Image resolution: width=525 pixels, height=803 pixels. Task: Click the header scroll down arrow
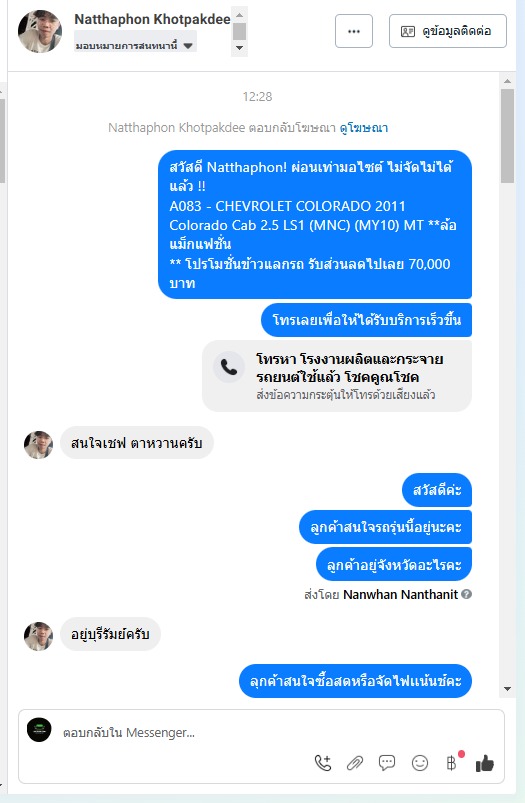coord(239,48)
